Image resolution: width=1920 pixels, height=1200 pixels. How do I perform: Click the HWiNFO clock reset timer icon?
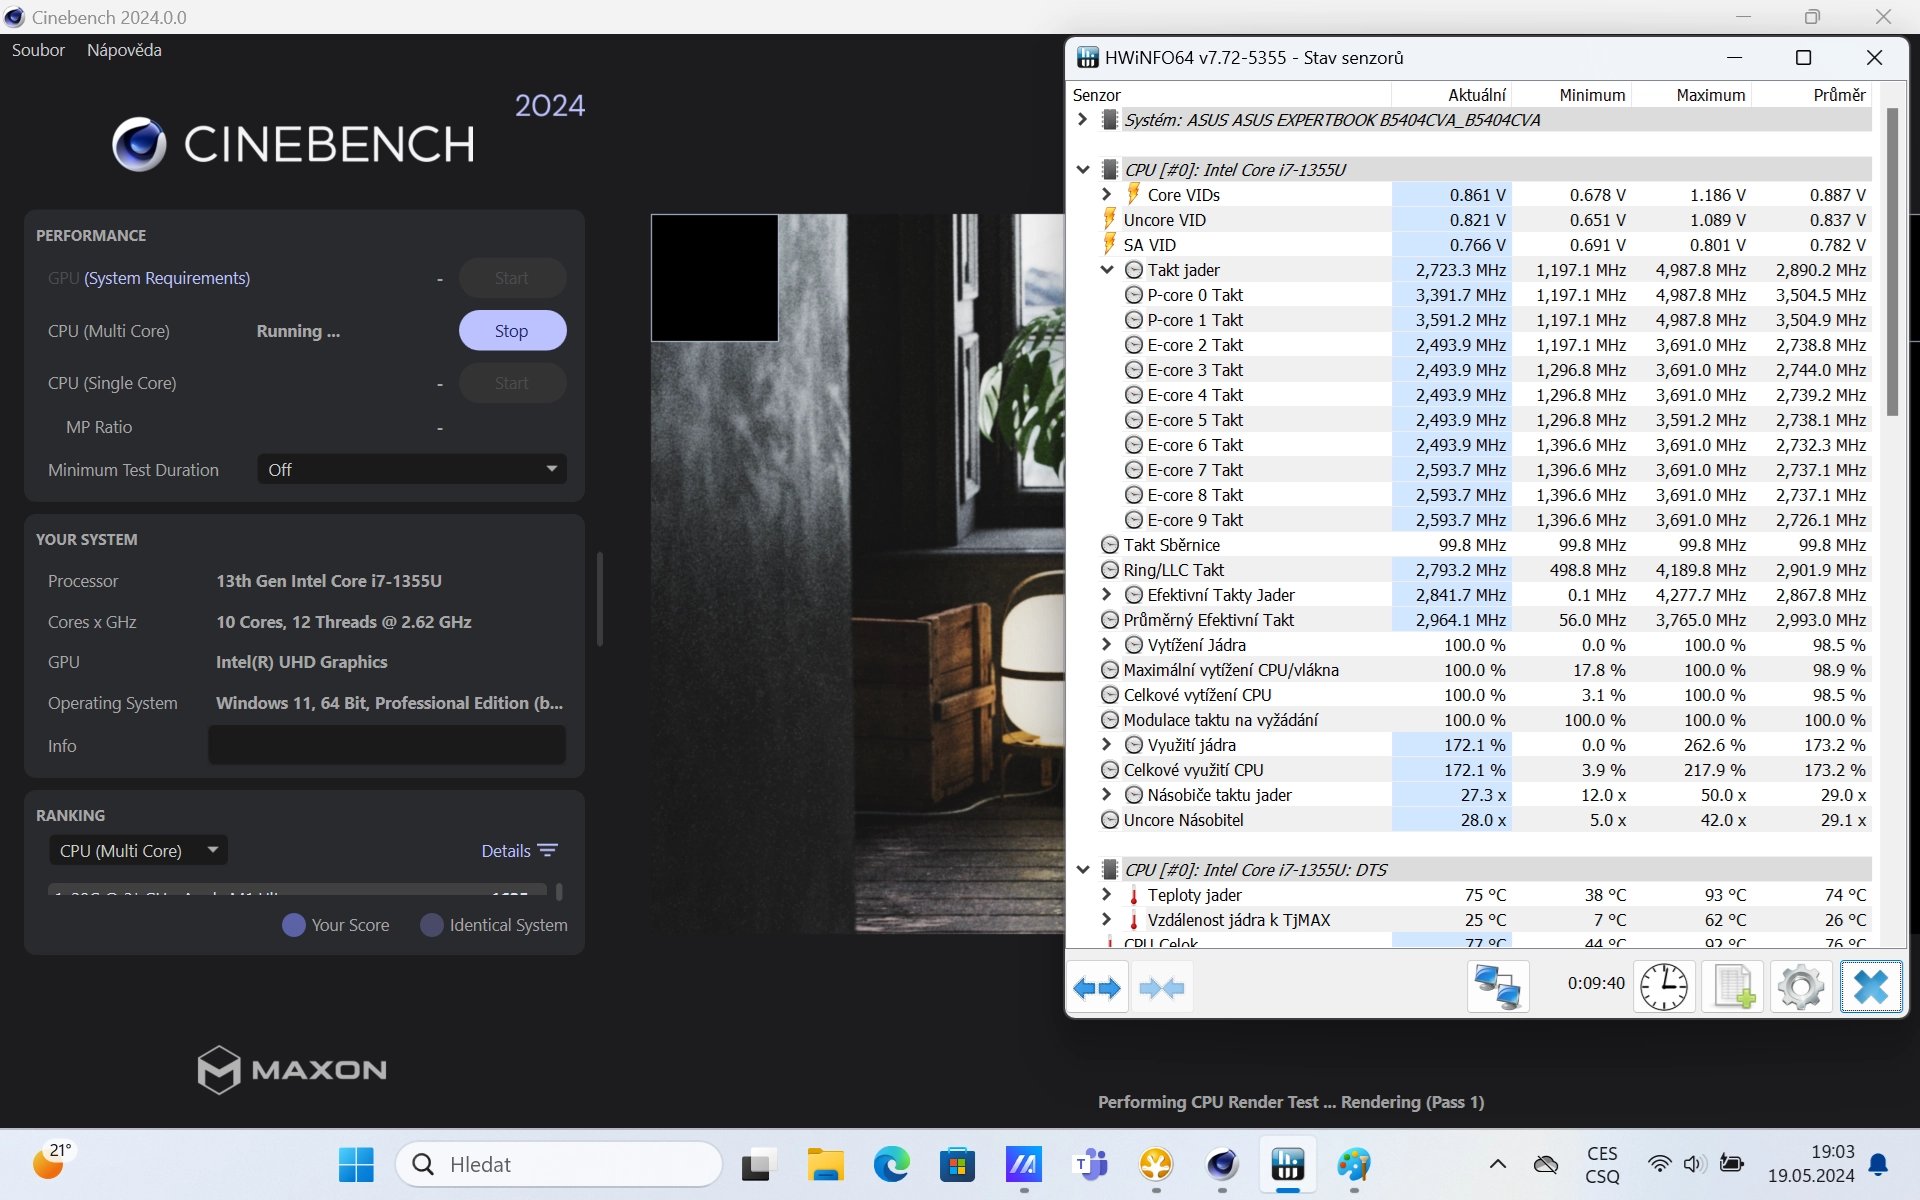[x=1664, y=987]
